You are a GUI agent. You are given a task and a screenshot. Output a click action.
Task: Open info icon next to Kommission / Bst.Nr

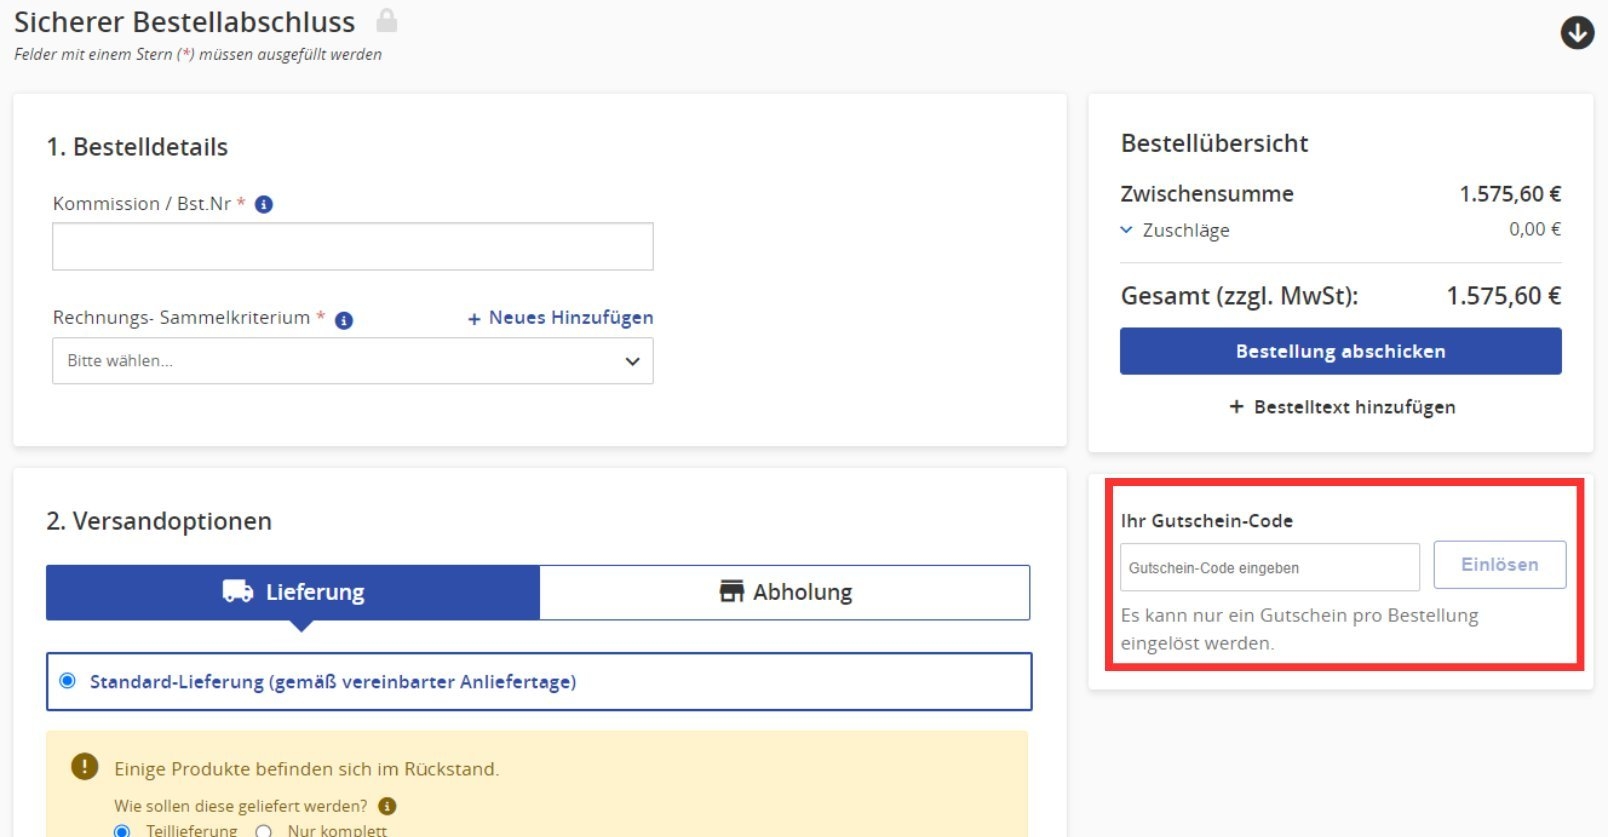(264, 204)
